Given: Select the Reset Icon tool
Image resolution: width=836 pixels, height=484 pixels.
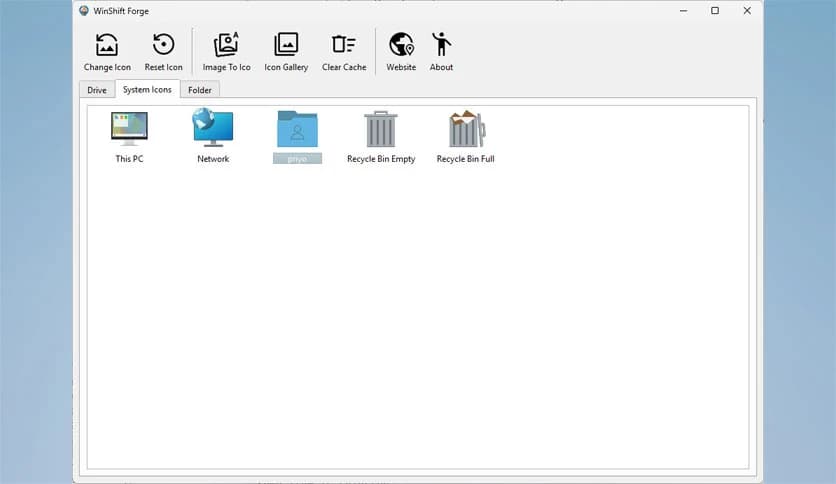Looking at the screenshot, I should pos(163,52).
